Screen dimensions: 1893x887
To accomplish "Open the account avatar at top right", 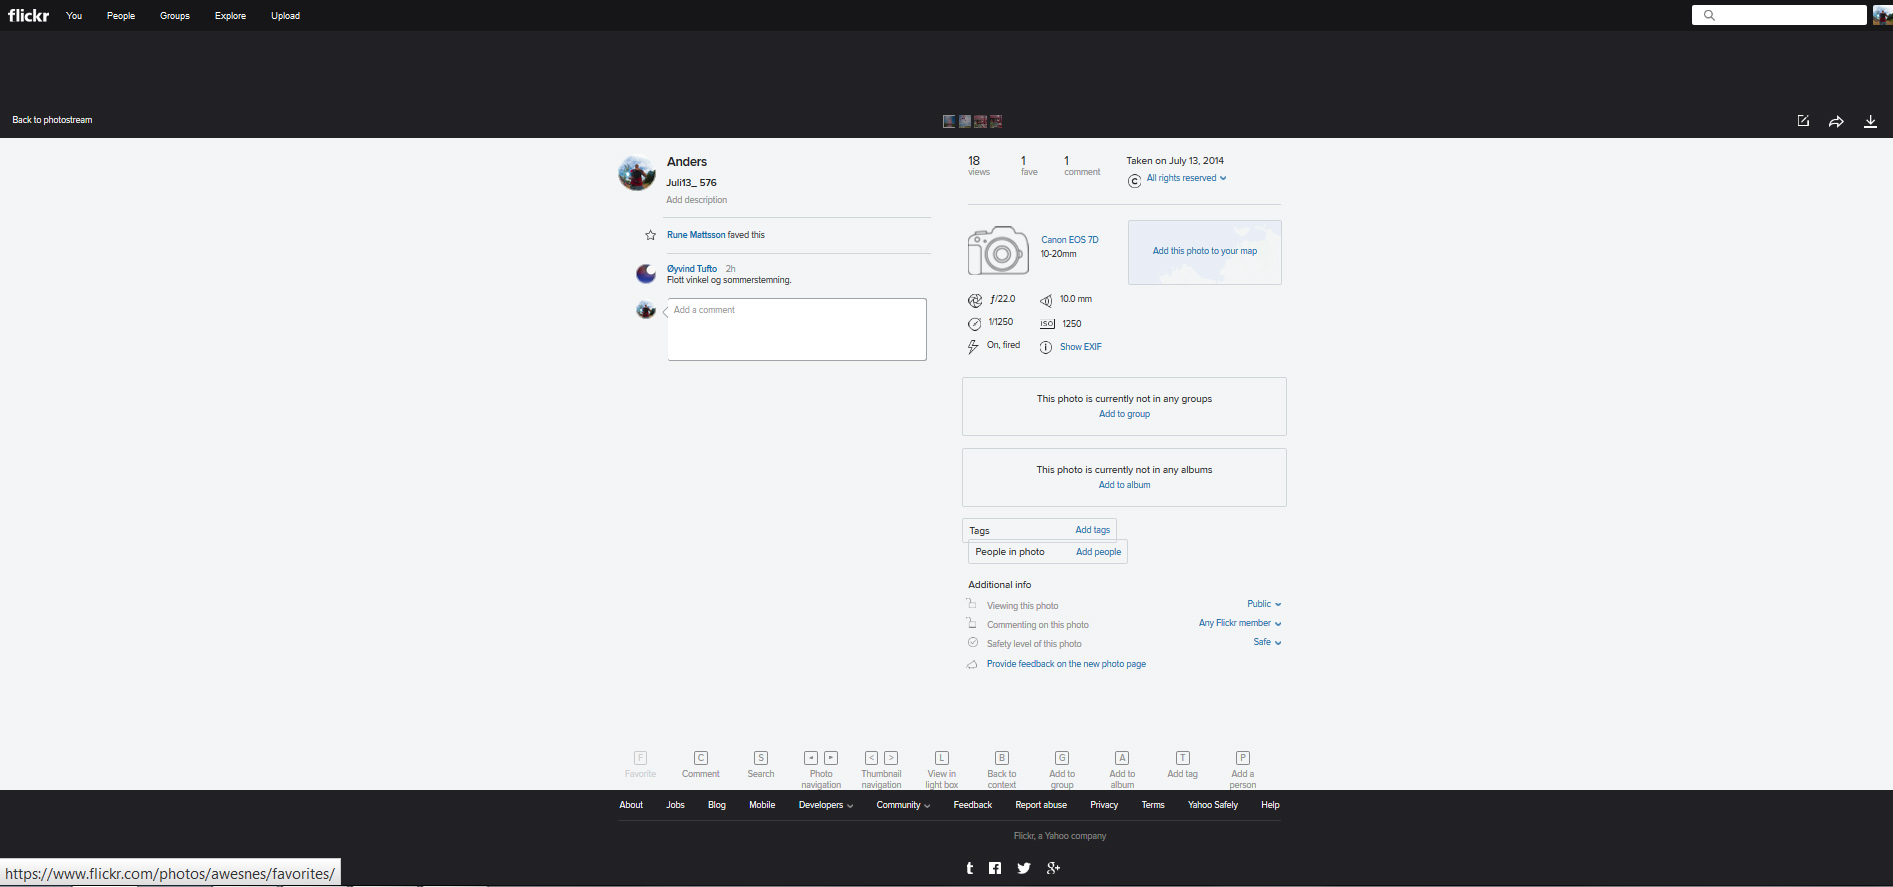I will click(x=1882, y=15).
